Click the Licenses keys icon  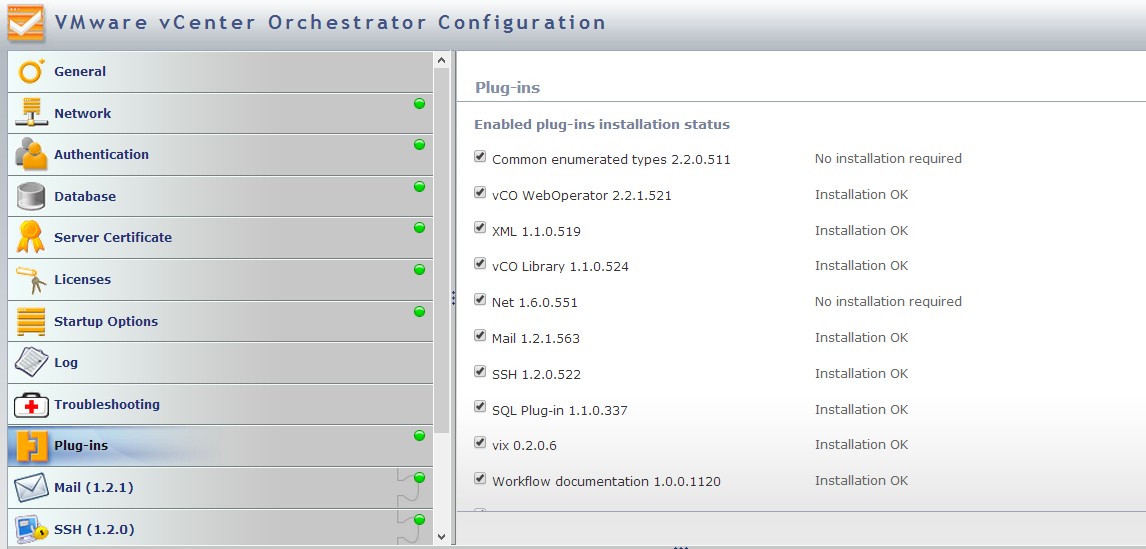coord(31,280)
